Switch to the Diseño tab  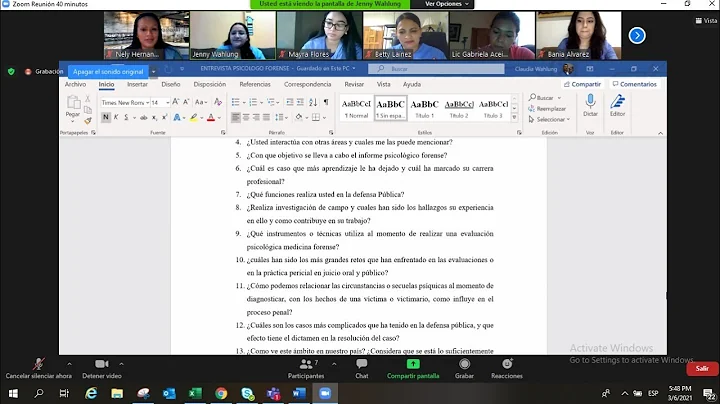tap(170, 84)
